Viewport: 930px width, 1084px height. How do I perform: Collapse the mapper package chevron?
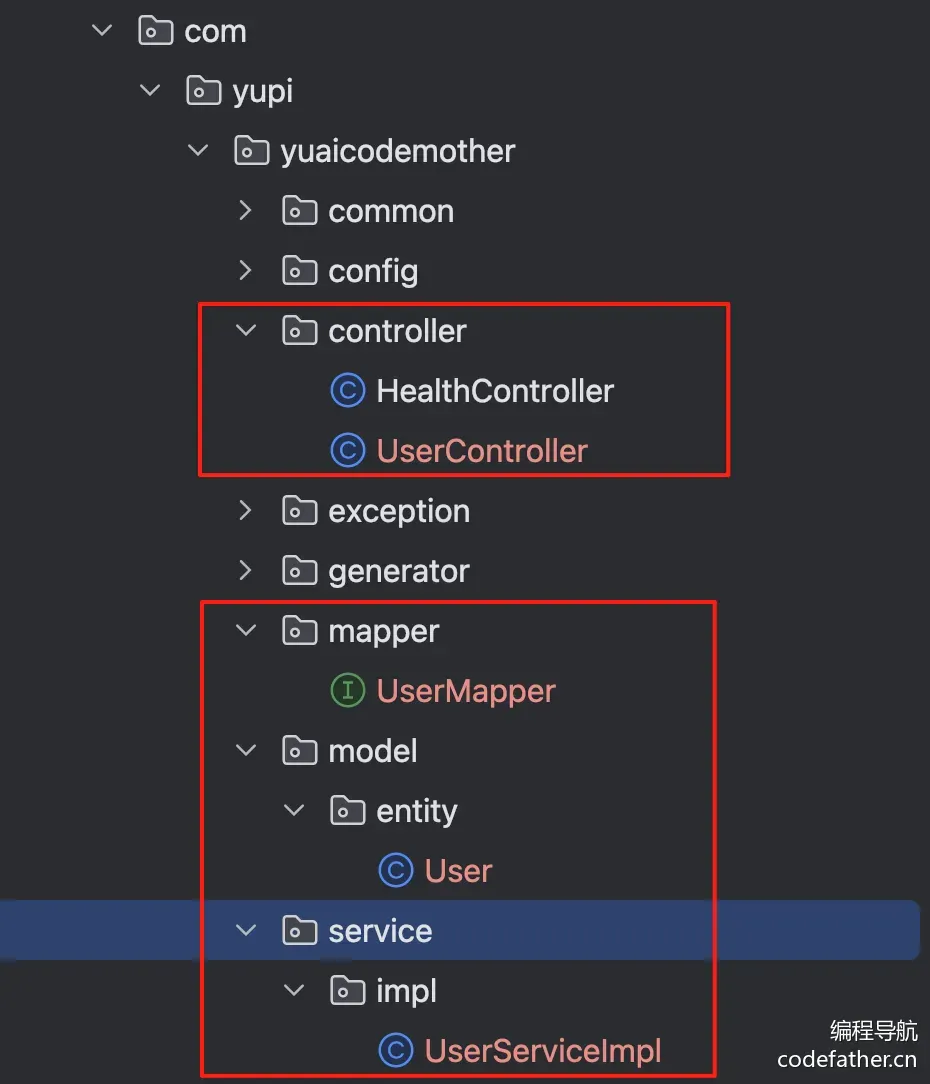click(x=245, y=630)
